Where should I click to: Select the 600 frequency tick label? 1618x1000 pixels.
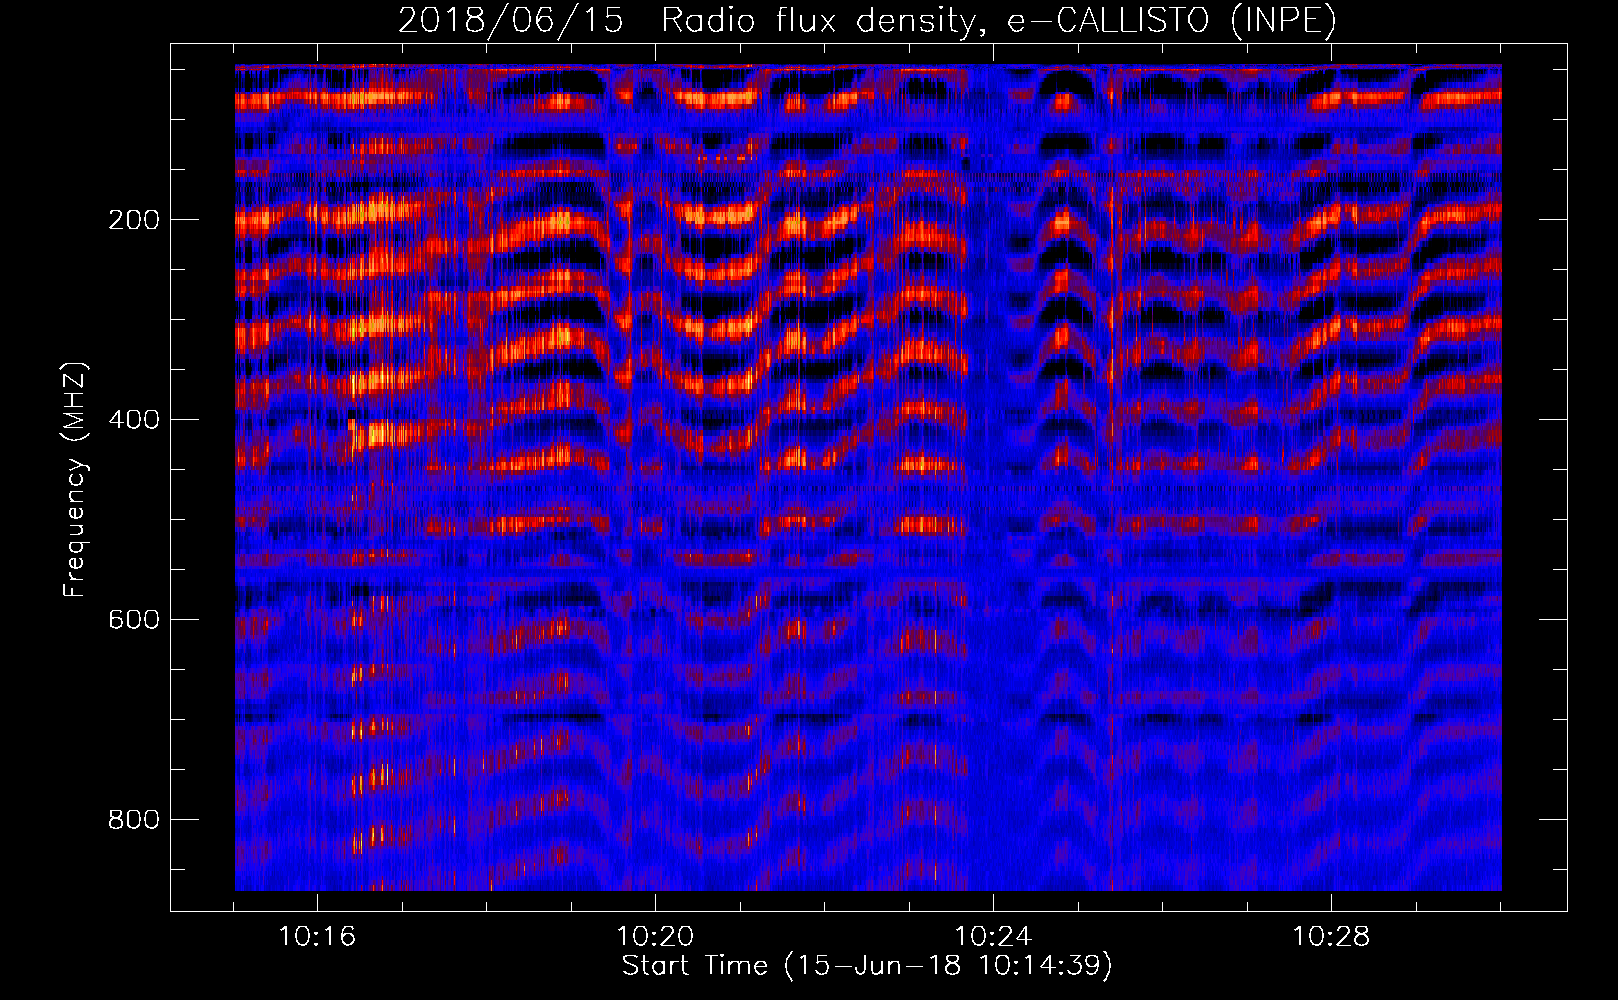coord(133,620)
